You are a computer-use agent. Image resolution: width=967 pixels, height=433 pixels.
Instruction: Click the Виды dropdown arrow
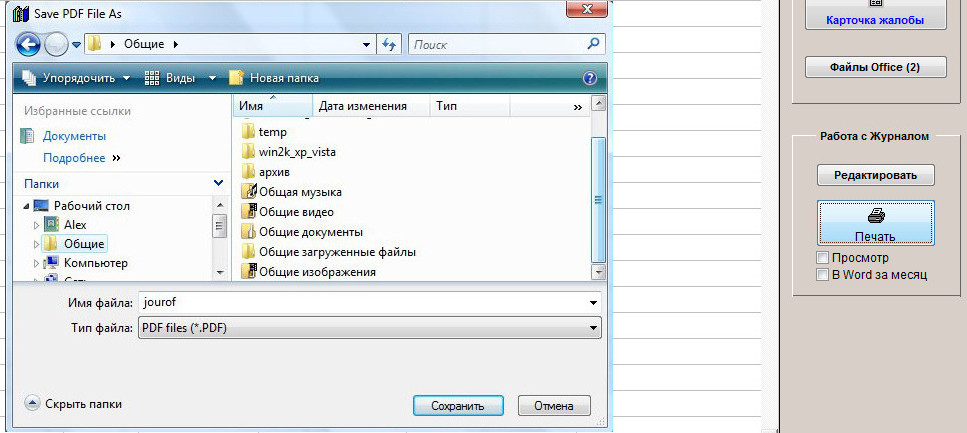coord(212,78)
